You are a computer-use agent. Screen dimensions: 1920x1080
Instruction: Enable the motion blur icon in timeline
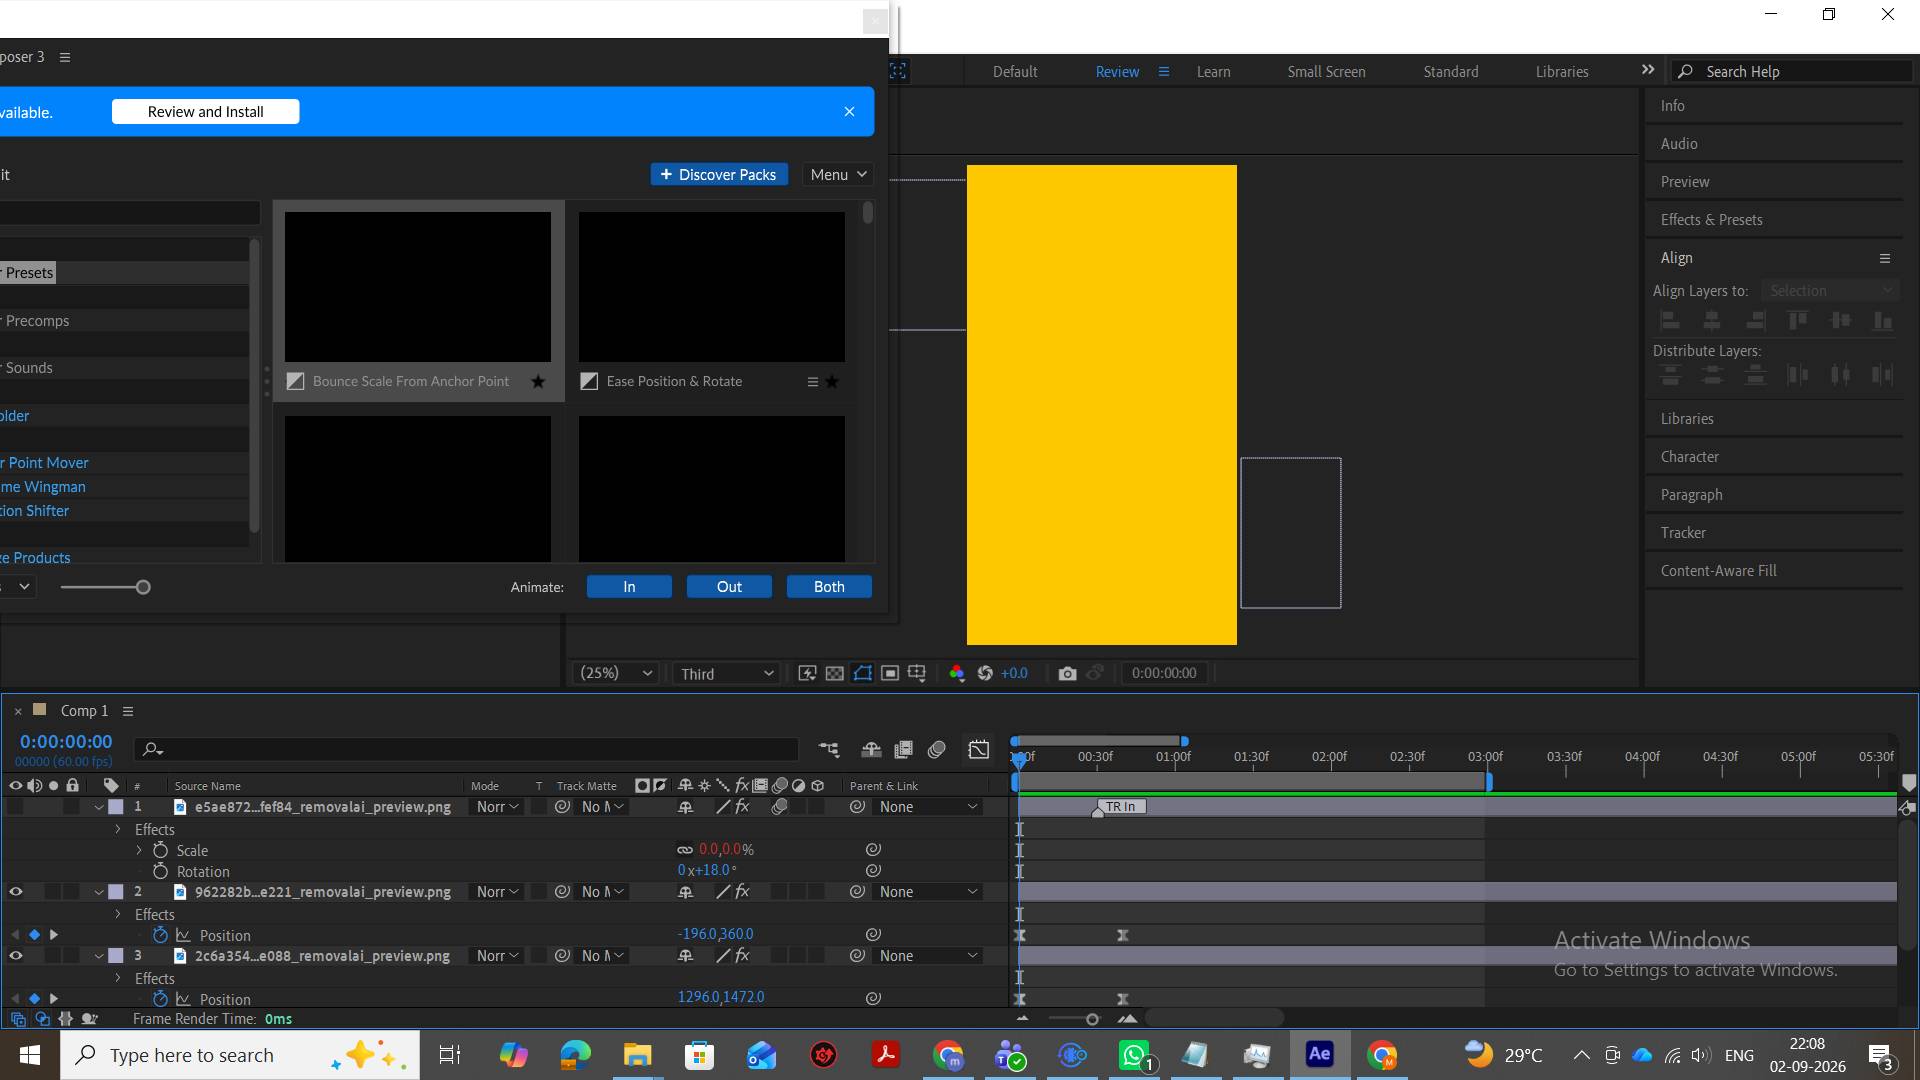coord(937,749)
